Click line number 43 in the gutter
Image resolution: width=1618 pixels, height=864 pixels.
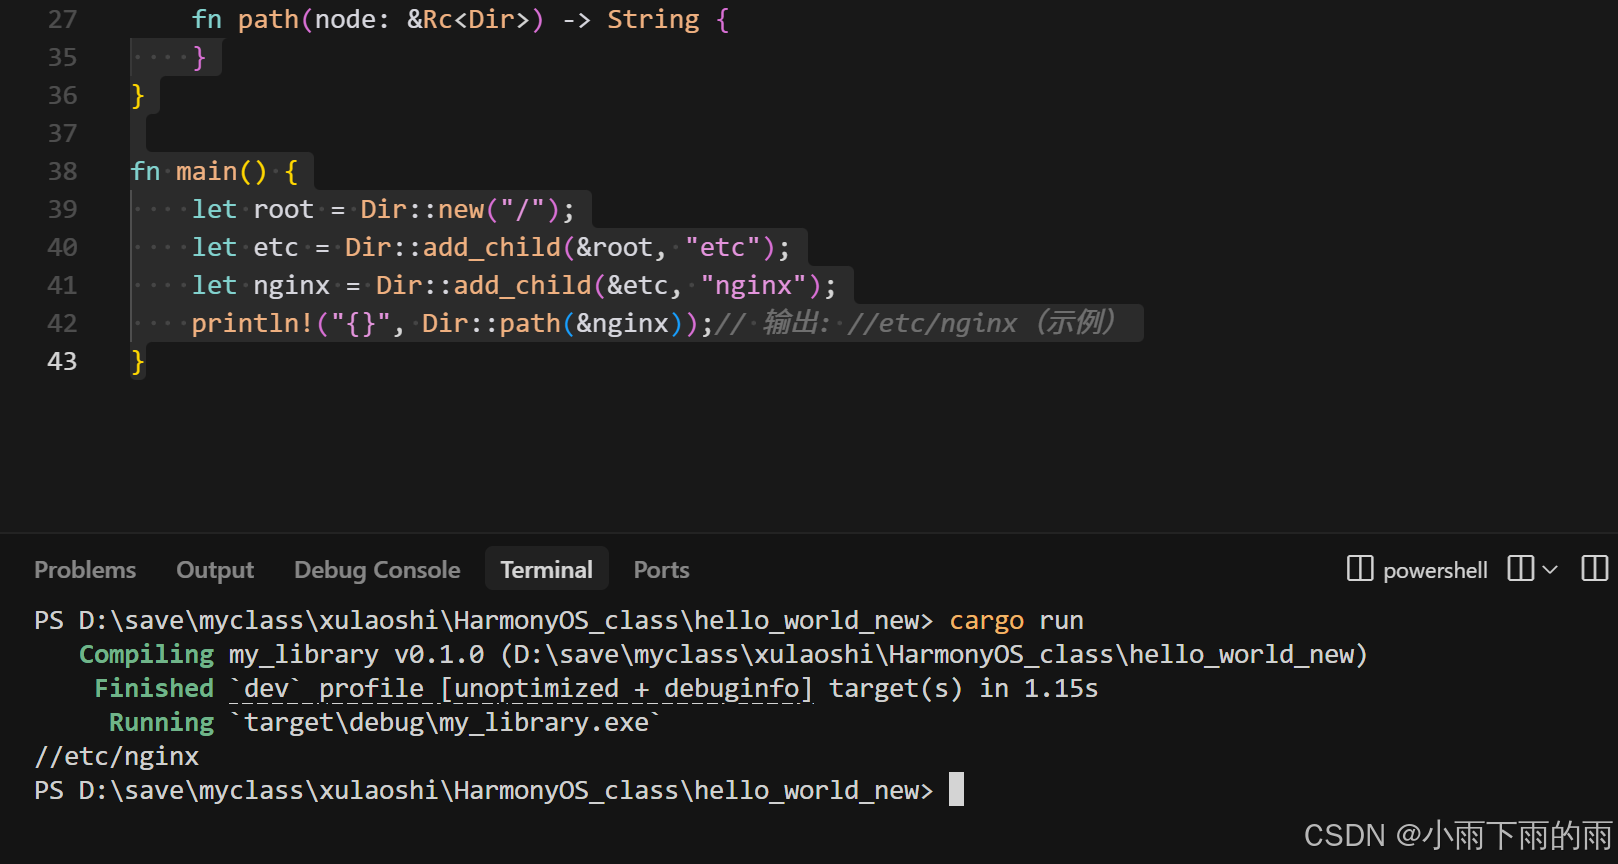click(x=62, y=361)
